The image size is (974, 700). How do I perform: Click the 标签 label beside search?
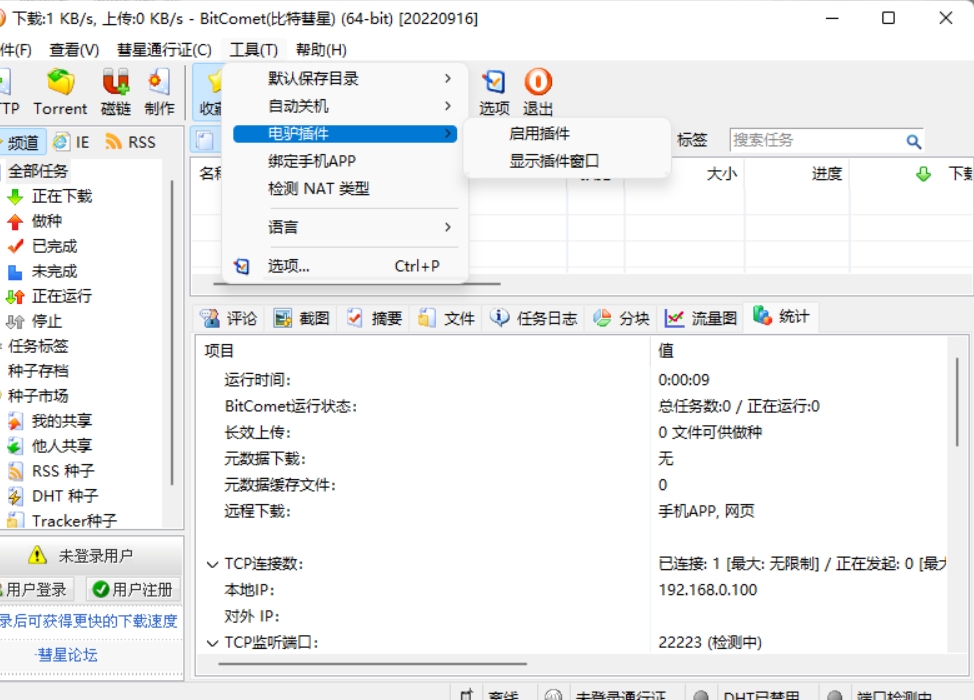(x=692, y=140)
